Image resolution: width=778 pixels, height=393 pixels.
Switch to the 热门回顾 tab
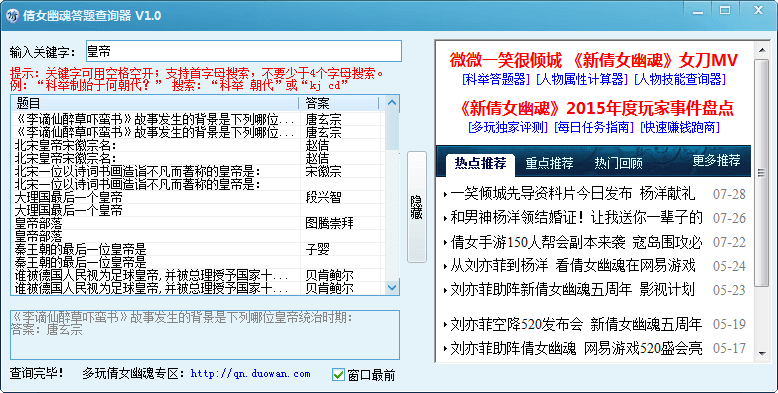coord(618,163)
